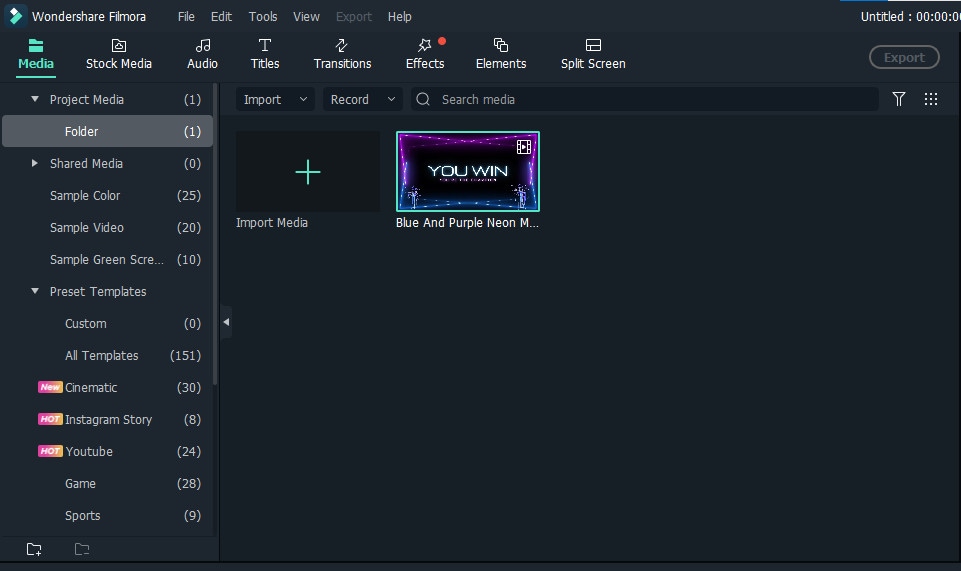Select the Game templates category
This screenshot has height=571, width=961.
tap(107, 483)
